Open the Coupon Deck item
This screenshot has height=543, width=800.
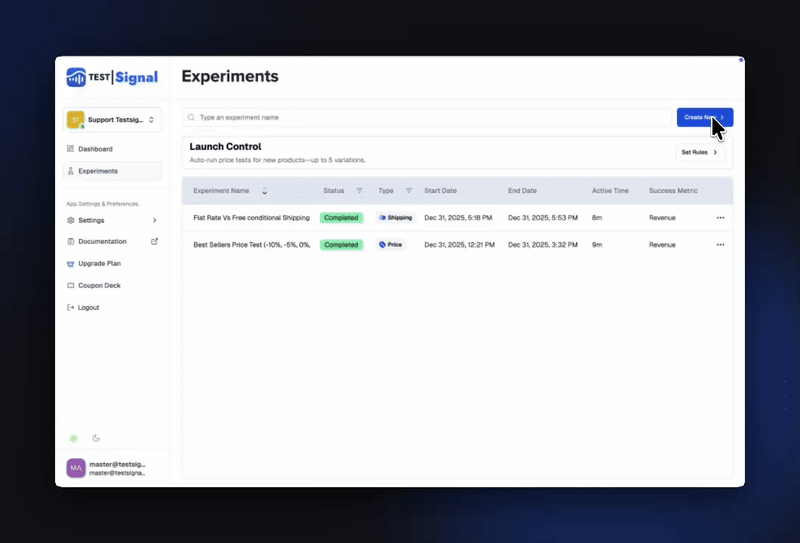point(99,286)
